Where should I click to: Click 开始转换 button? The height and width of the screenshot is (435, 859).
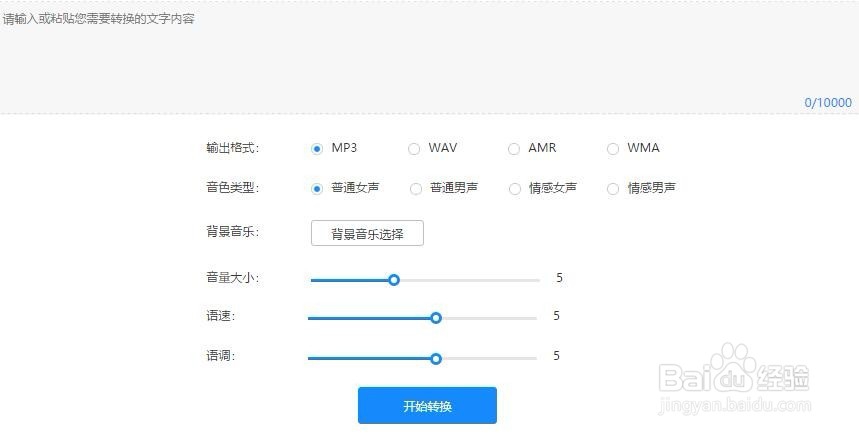click(427, 405)
